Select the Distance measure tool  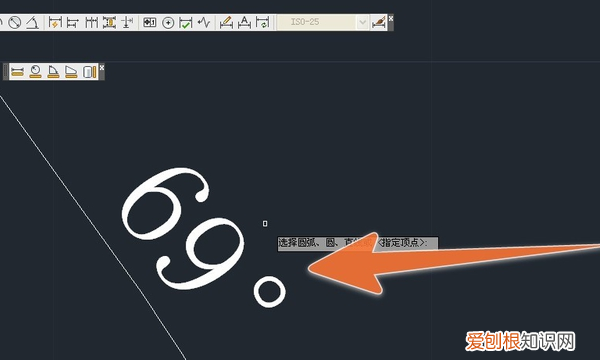18,72
